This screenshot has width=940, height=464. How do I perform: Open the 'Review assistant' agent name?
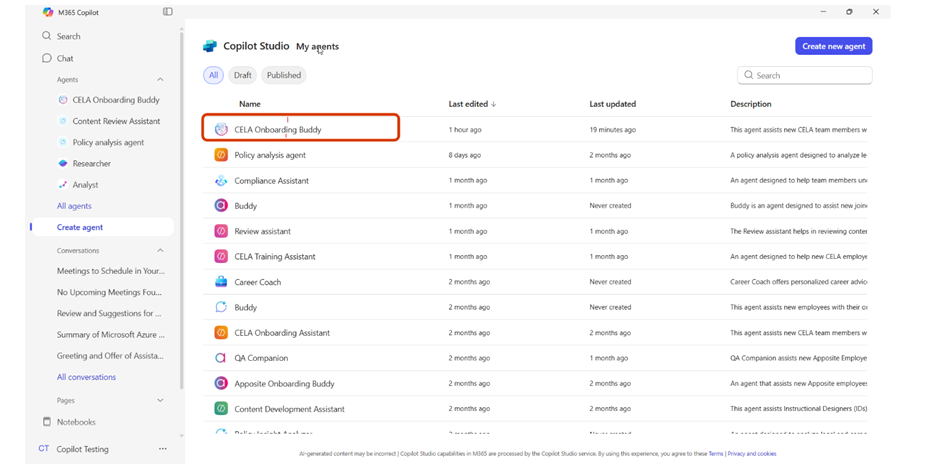tap(263, 231)
